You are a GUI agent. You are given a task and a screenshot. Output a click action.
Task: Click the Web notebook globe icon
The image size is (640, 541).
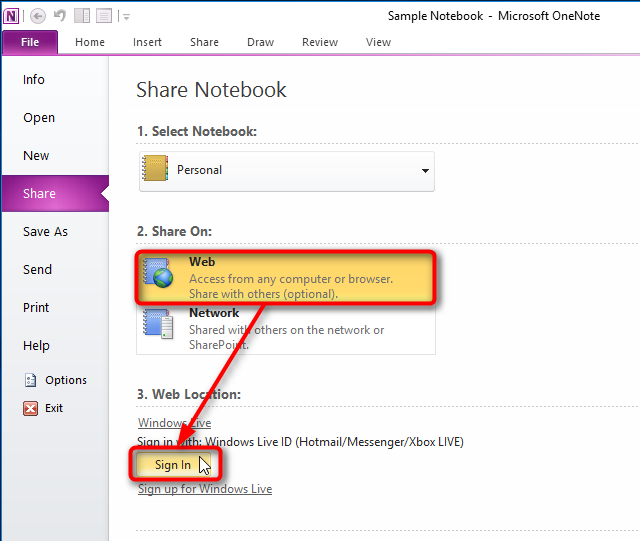tap(158, 272)
